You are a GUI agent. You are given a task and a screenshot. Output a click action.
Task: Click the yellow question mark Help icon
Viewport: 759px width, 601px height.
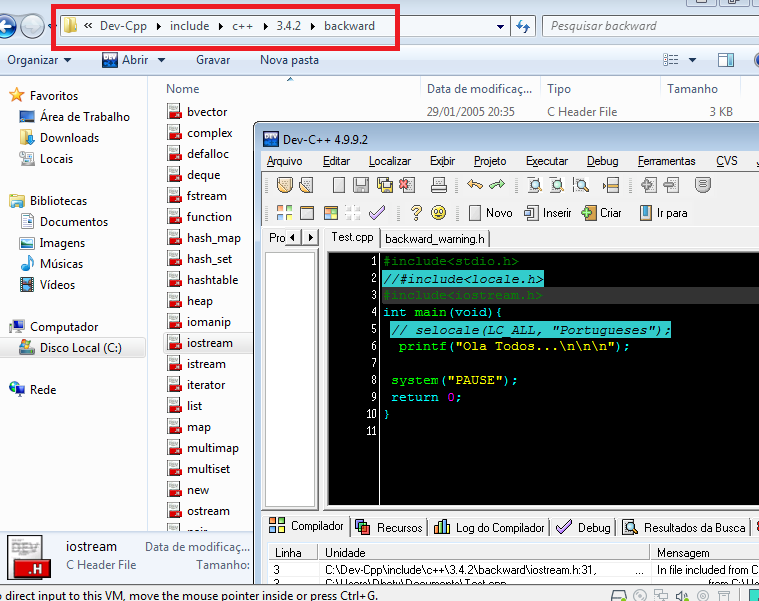click(x=416, y=213)
